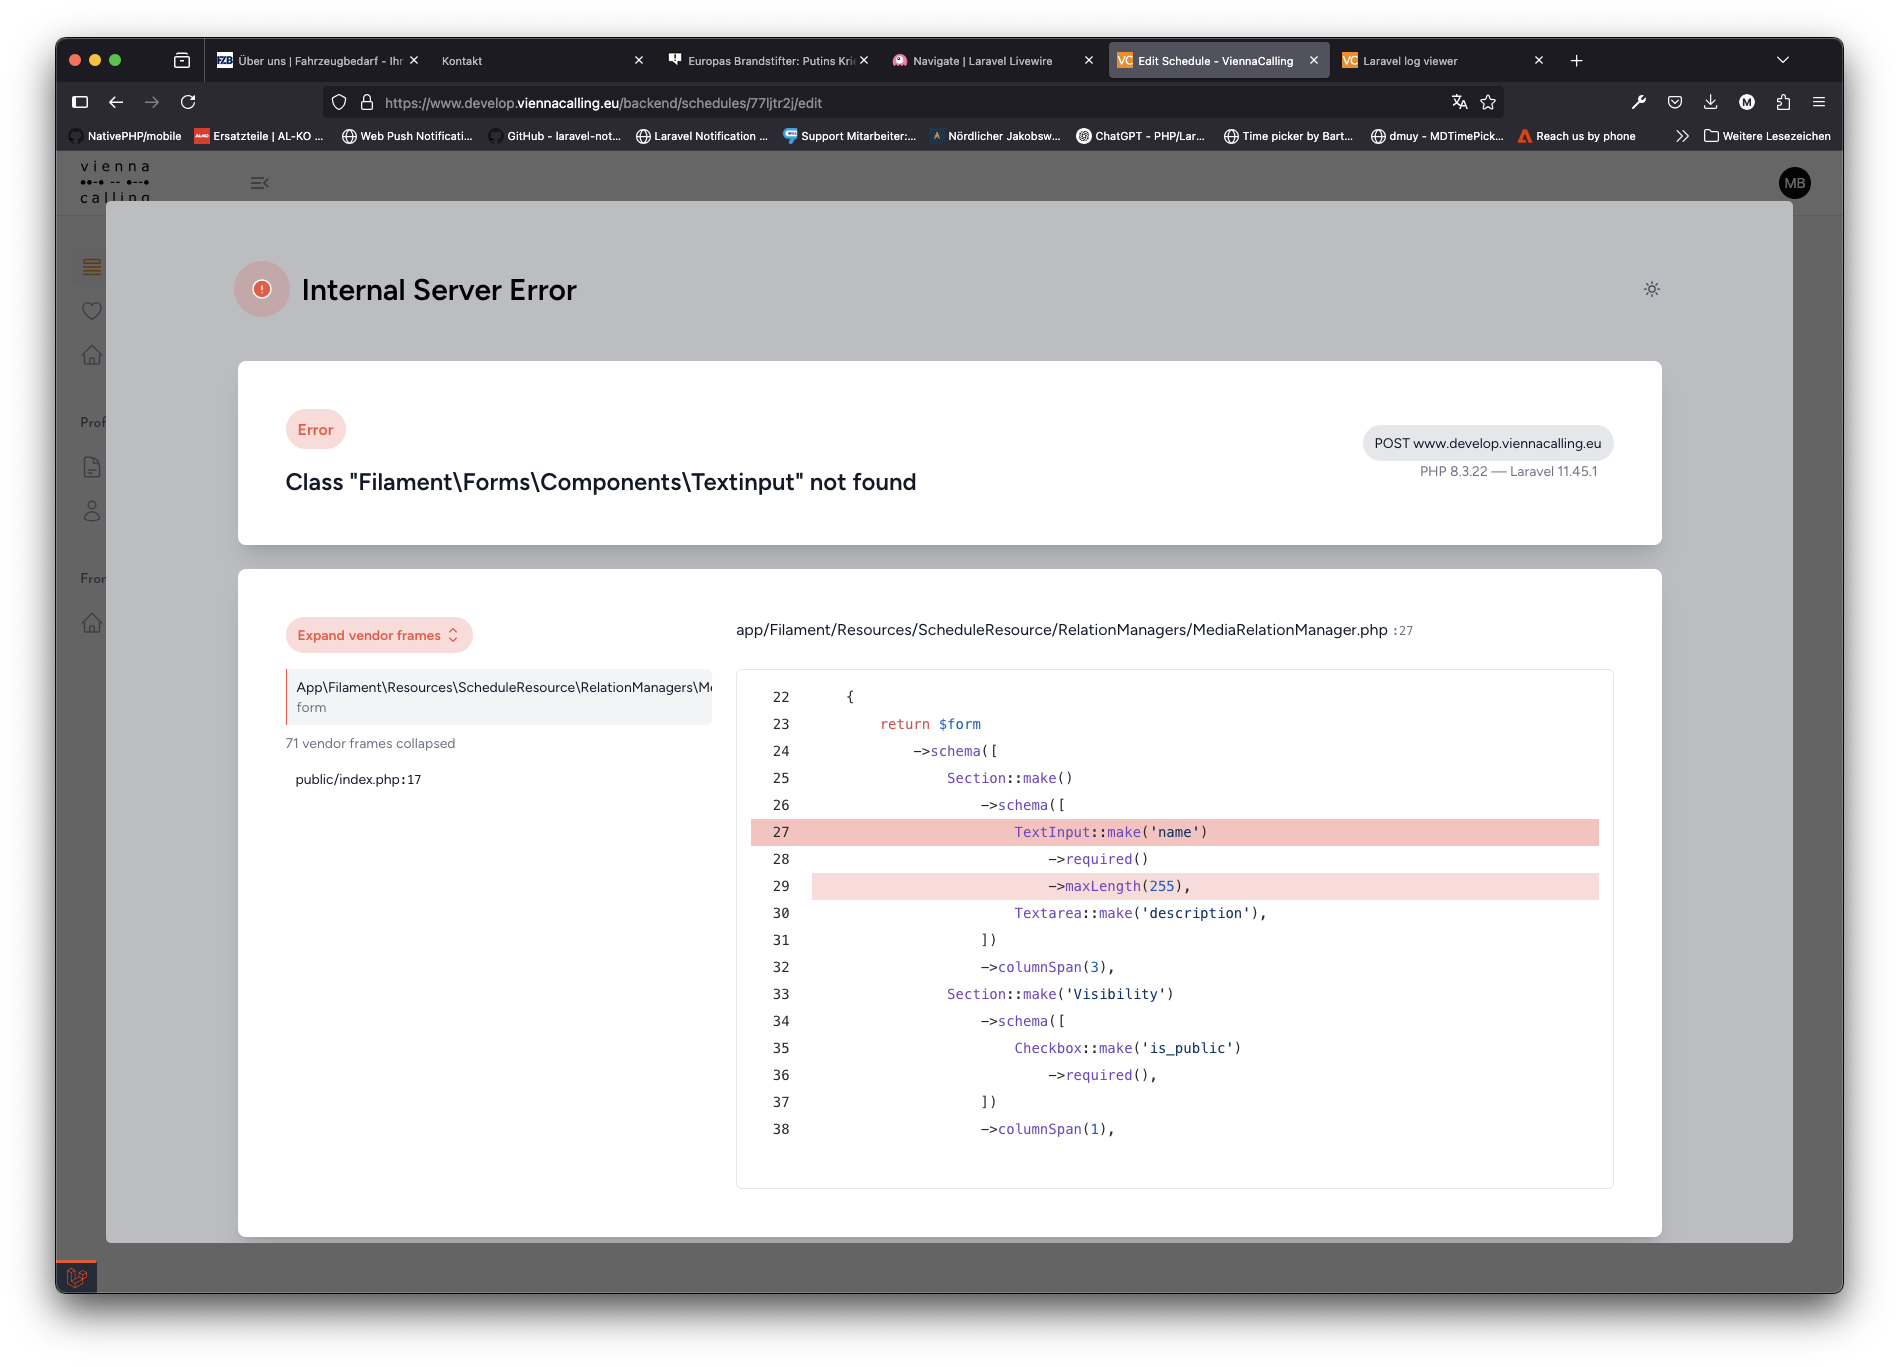Click the Laravel debugbar icon at bottom left
Viewport: 1899px width, 1367px height.
tap(77, 1277)
